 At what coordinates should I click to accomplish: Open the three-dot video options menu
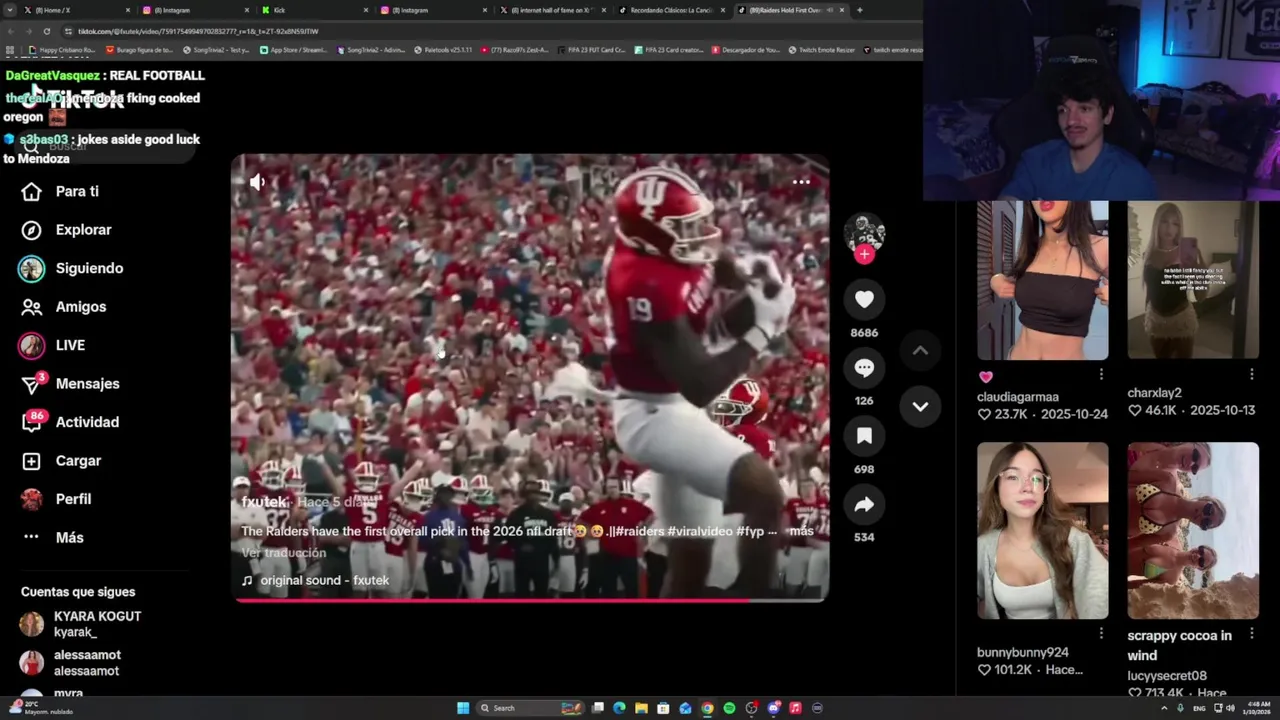(801, 182)
